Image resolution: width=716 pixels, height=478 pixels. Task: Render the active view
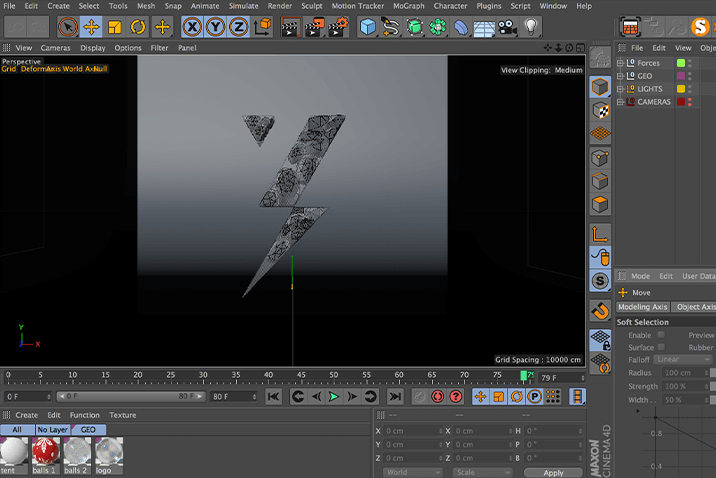pyautogui.click(x=290, y=27)
